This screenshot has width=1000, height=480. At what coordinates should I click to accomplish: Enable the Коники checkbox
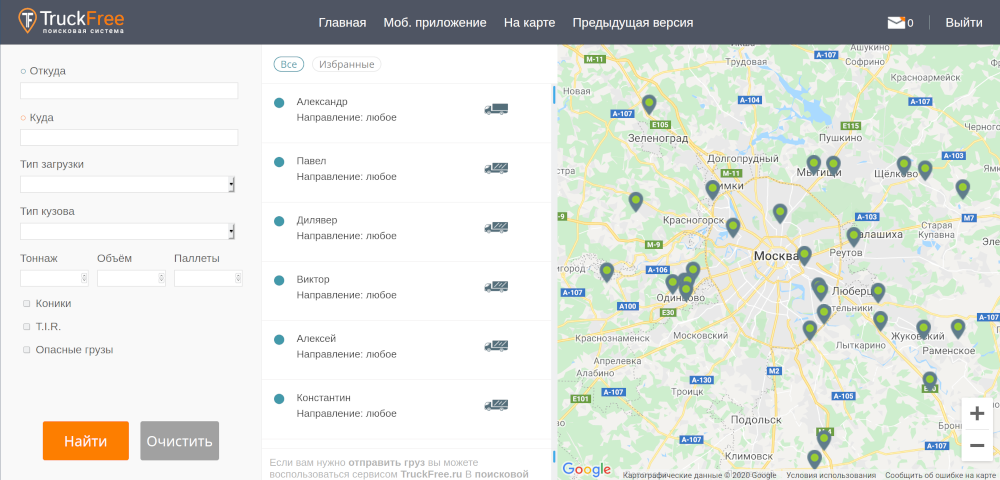pyautogui.click(x=26, y=303)
